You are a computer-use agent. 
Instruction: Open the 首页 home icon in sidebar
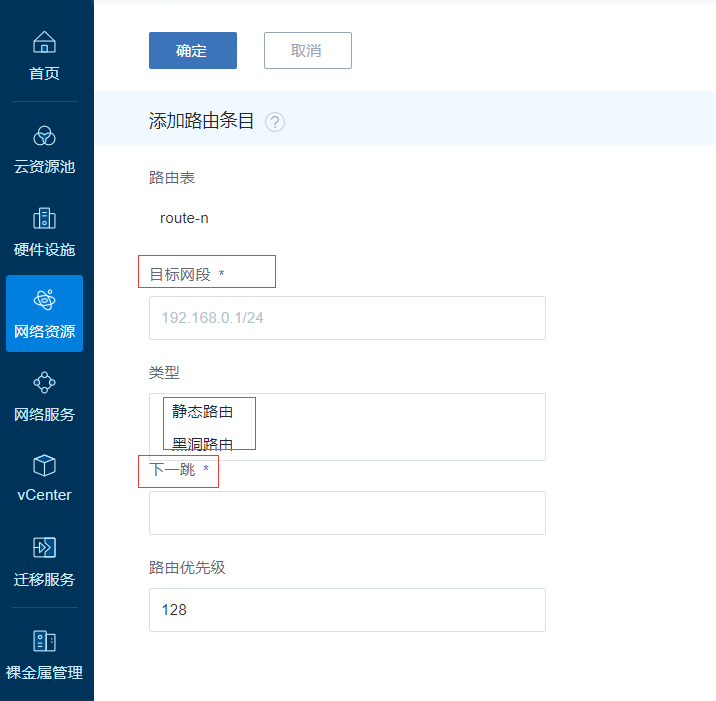click(44, 42)
